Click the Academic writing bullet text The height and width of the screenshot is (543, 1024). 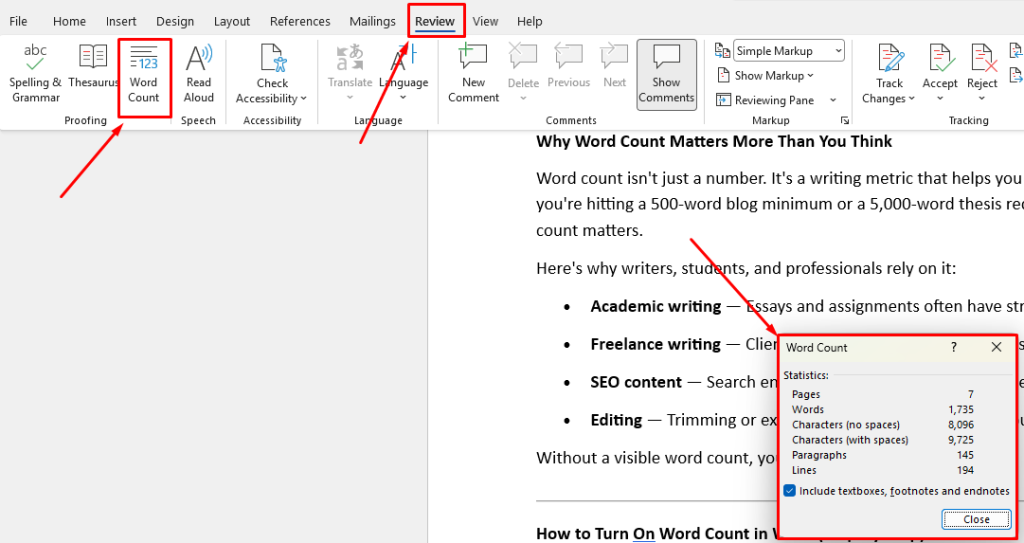(656, 306)
